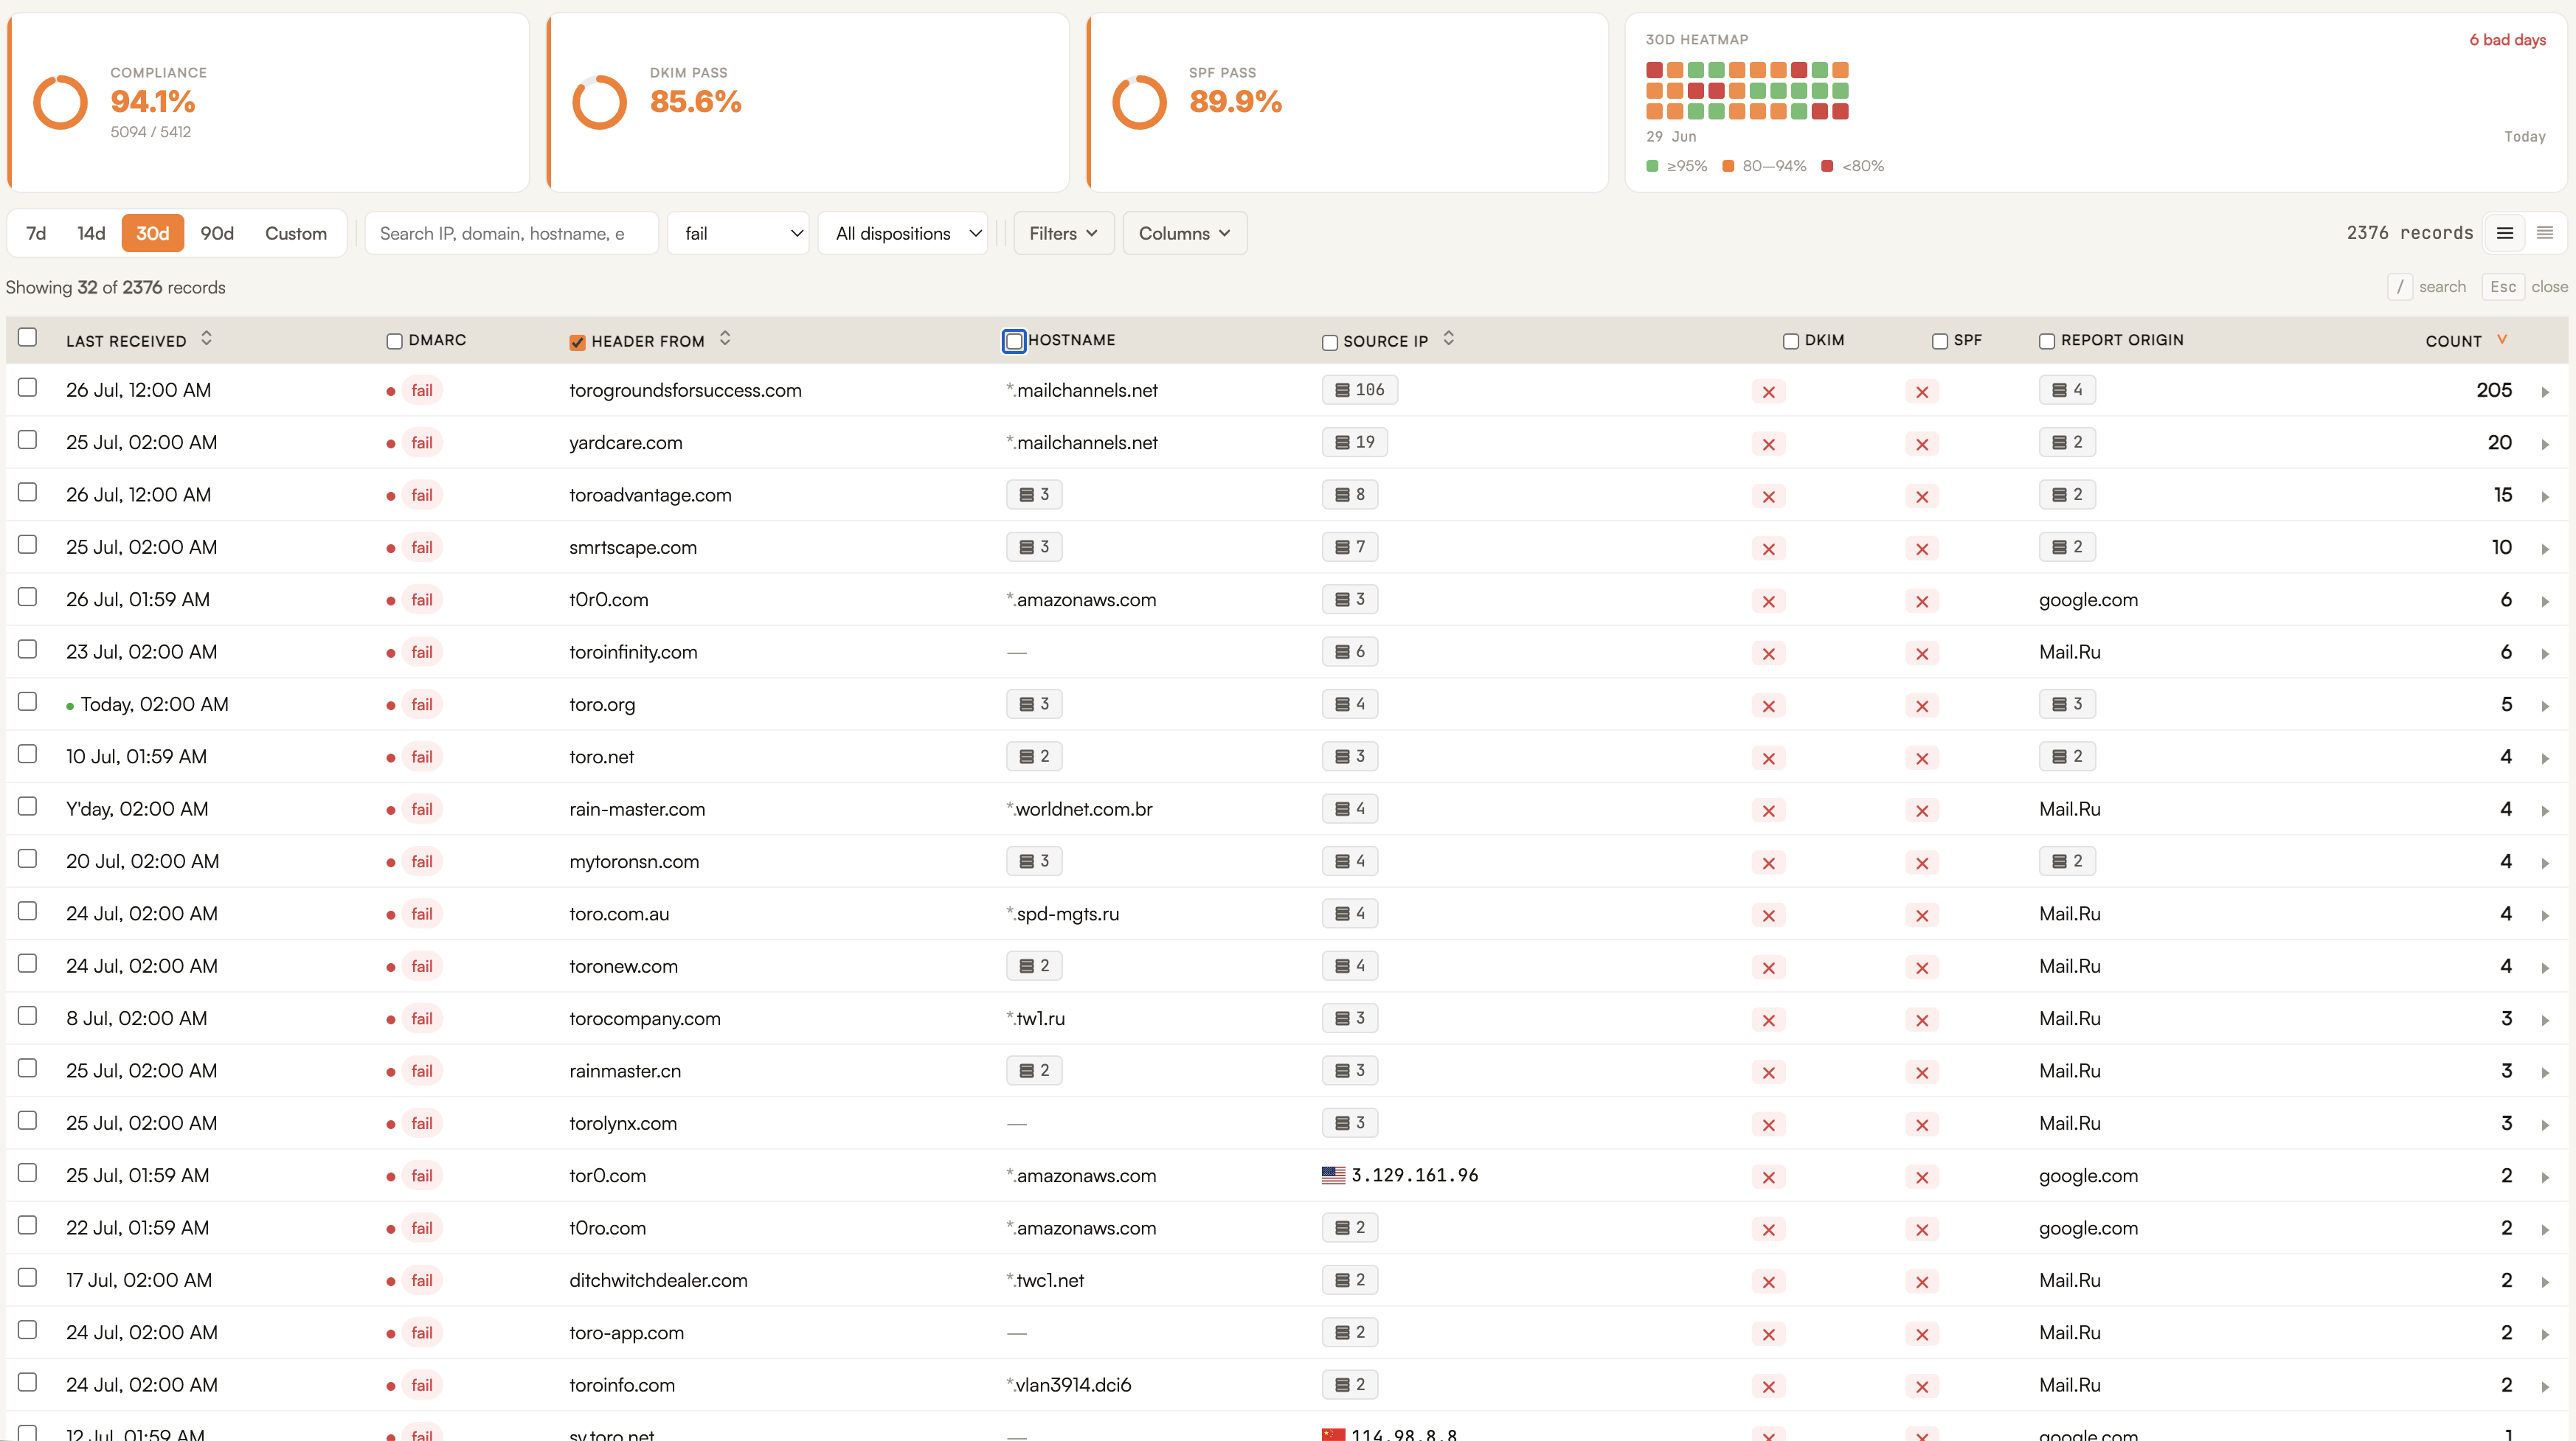Click the first red heatmap day square
The height and width of the screenshot is (1441, 2576).
[1654, 70]
